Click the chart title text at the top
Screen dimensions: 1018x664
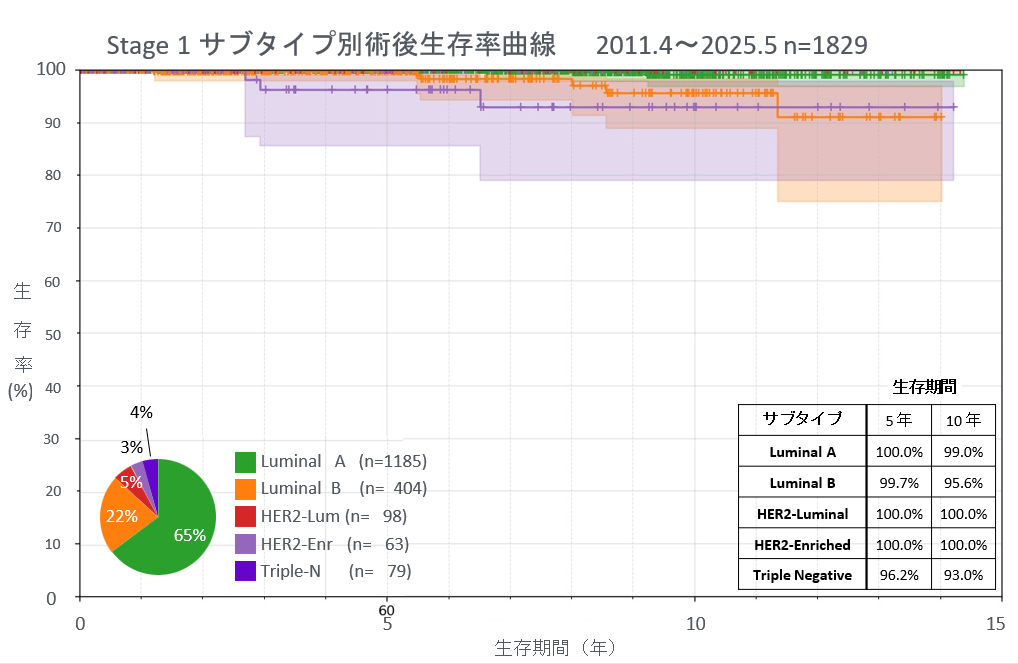click(486, 44)
